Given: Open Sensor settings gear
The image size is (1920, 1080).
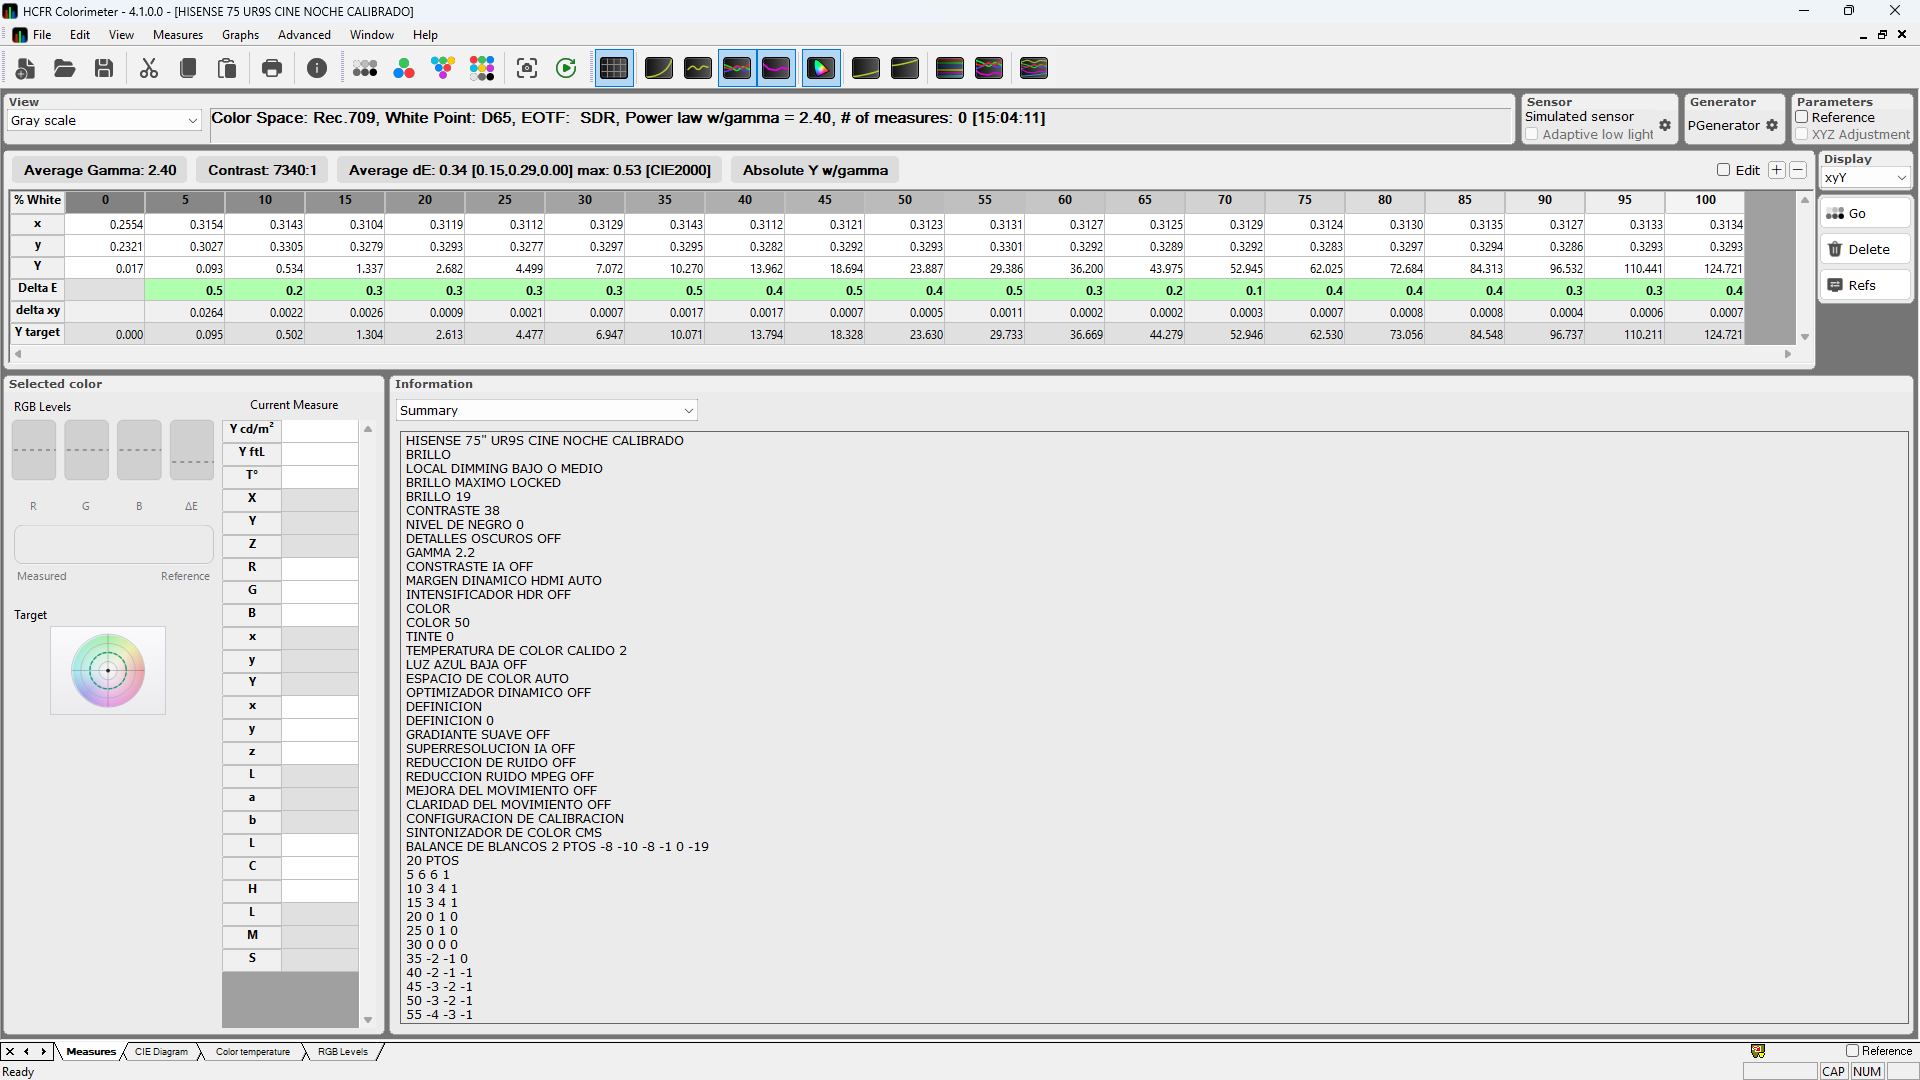Looking at the screenshot, I should [x=1665, y=125].
